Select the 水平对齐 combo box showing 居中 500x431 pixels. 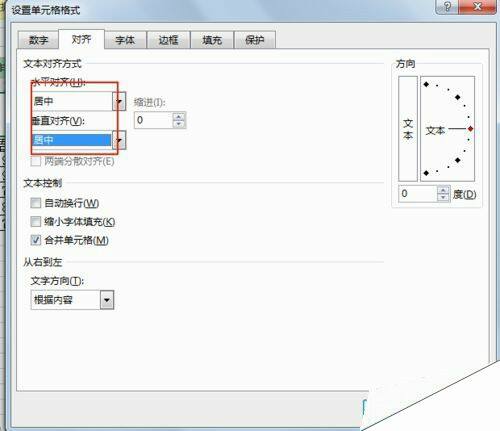(x=78, y=101)
